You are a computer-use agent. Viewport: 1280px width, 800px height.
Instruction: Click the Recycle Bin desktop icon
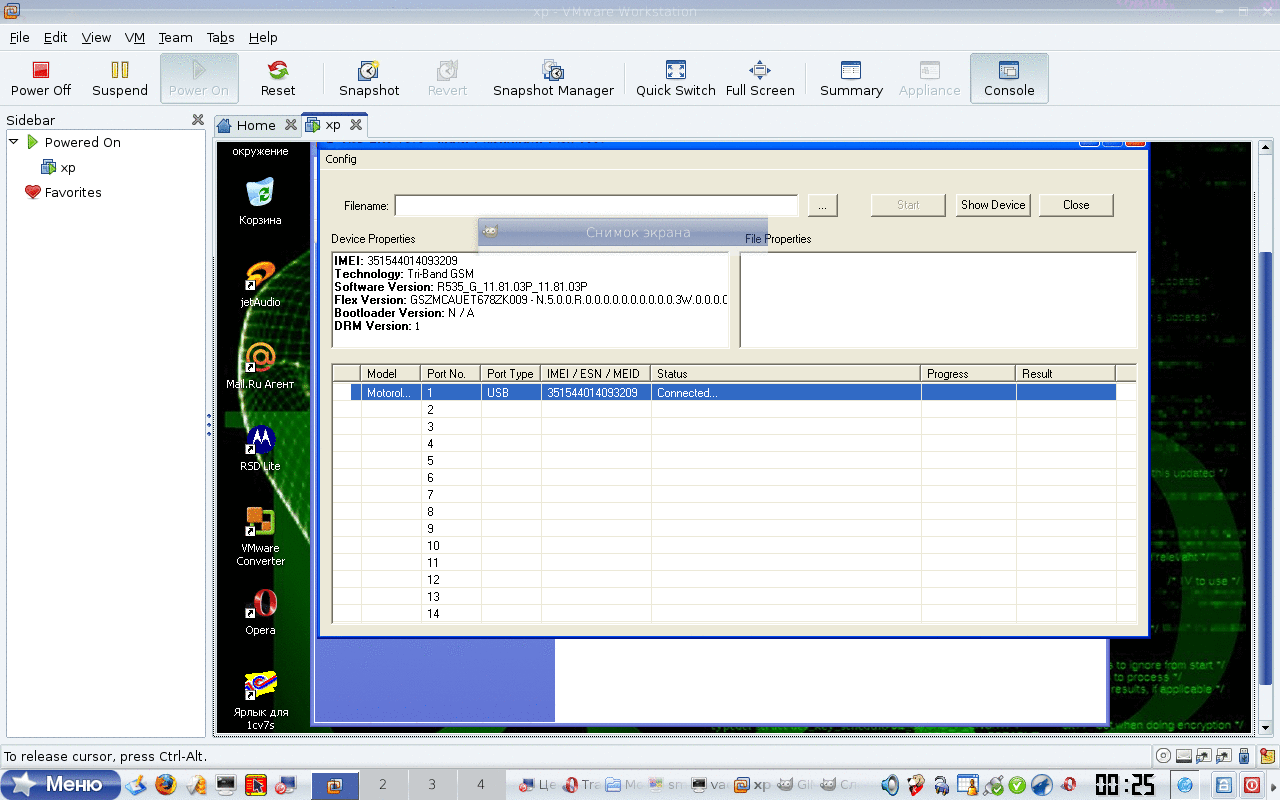260,200
